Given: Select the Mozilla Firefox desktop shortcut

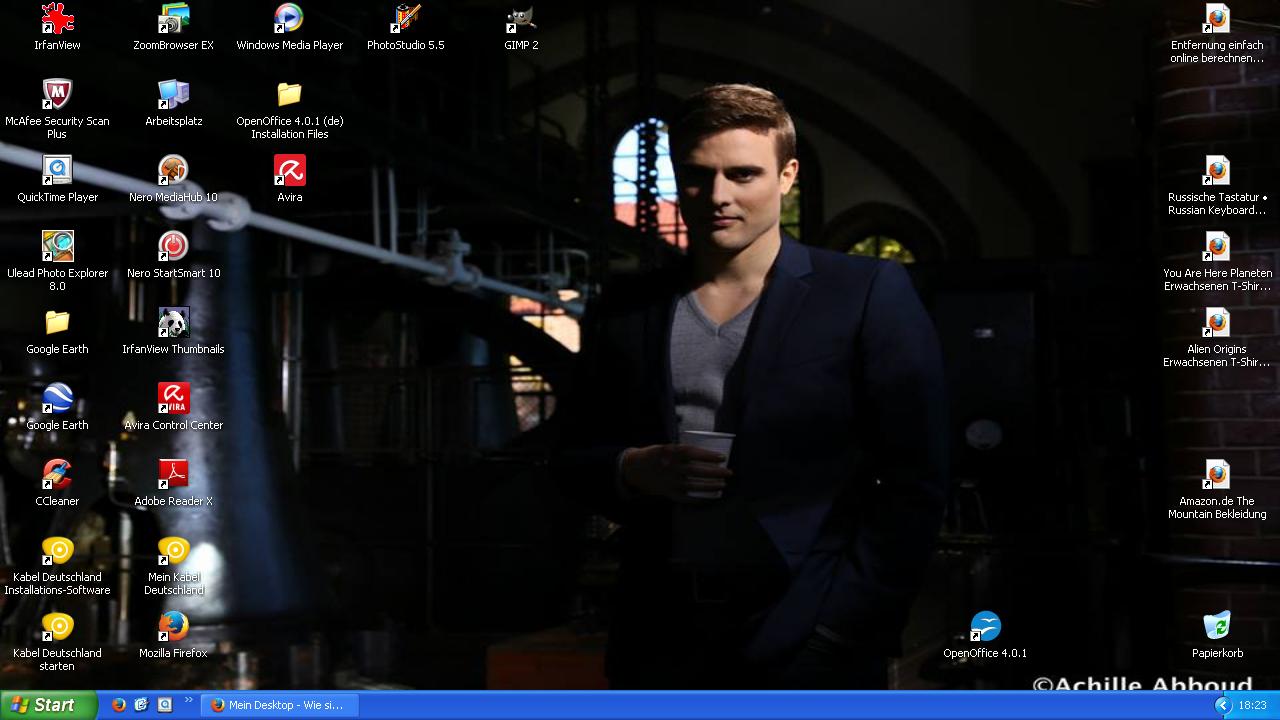Looking at the screenshot, I should (173, 627).
